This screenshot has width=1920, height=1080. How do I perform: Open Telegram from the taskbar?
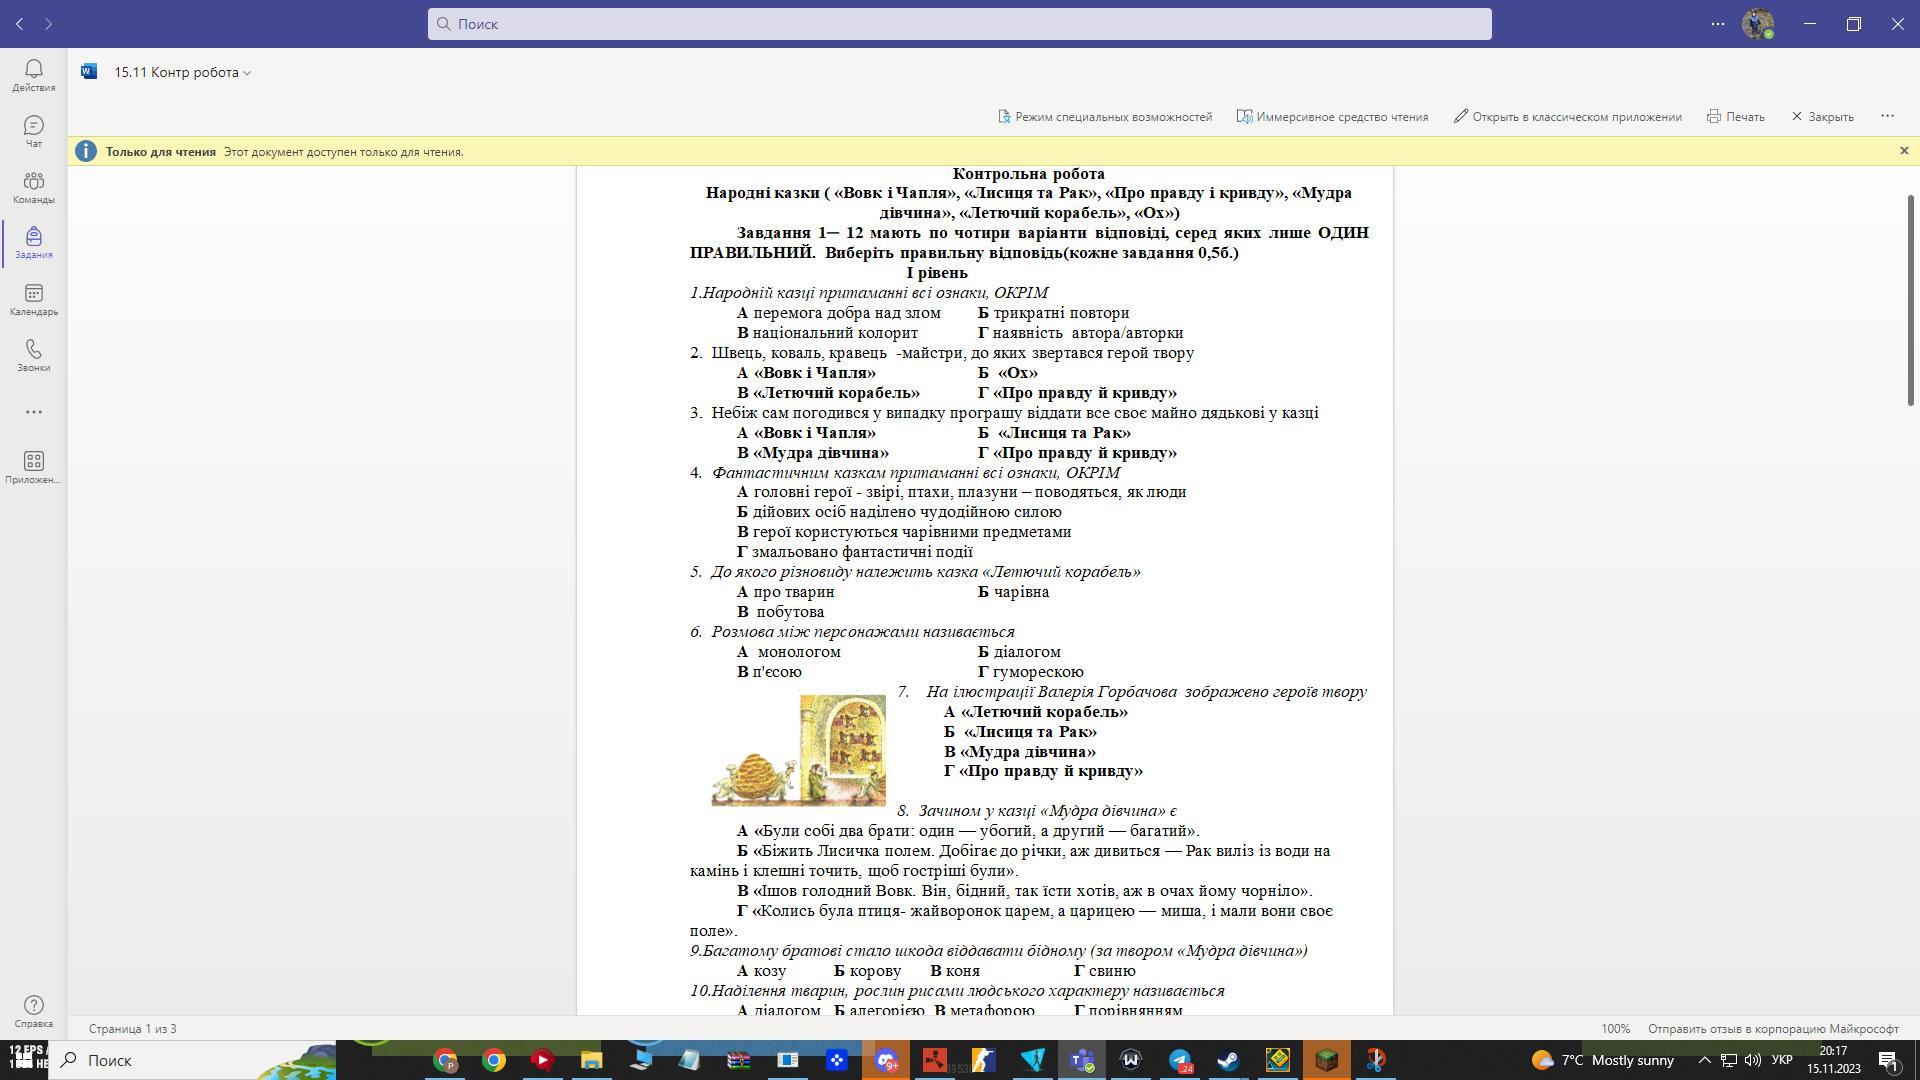1180,1060
